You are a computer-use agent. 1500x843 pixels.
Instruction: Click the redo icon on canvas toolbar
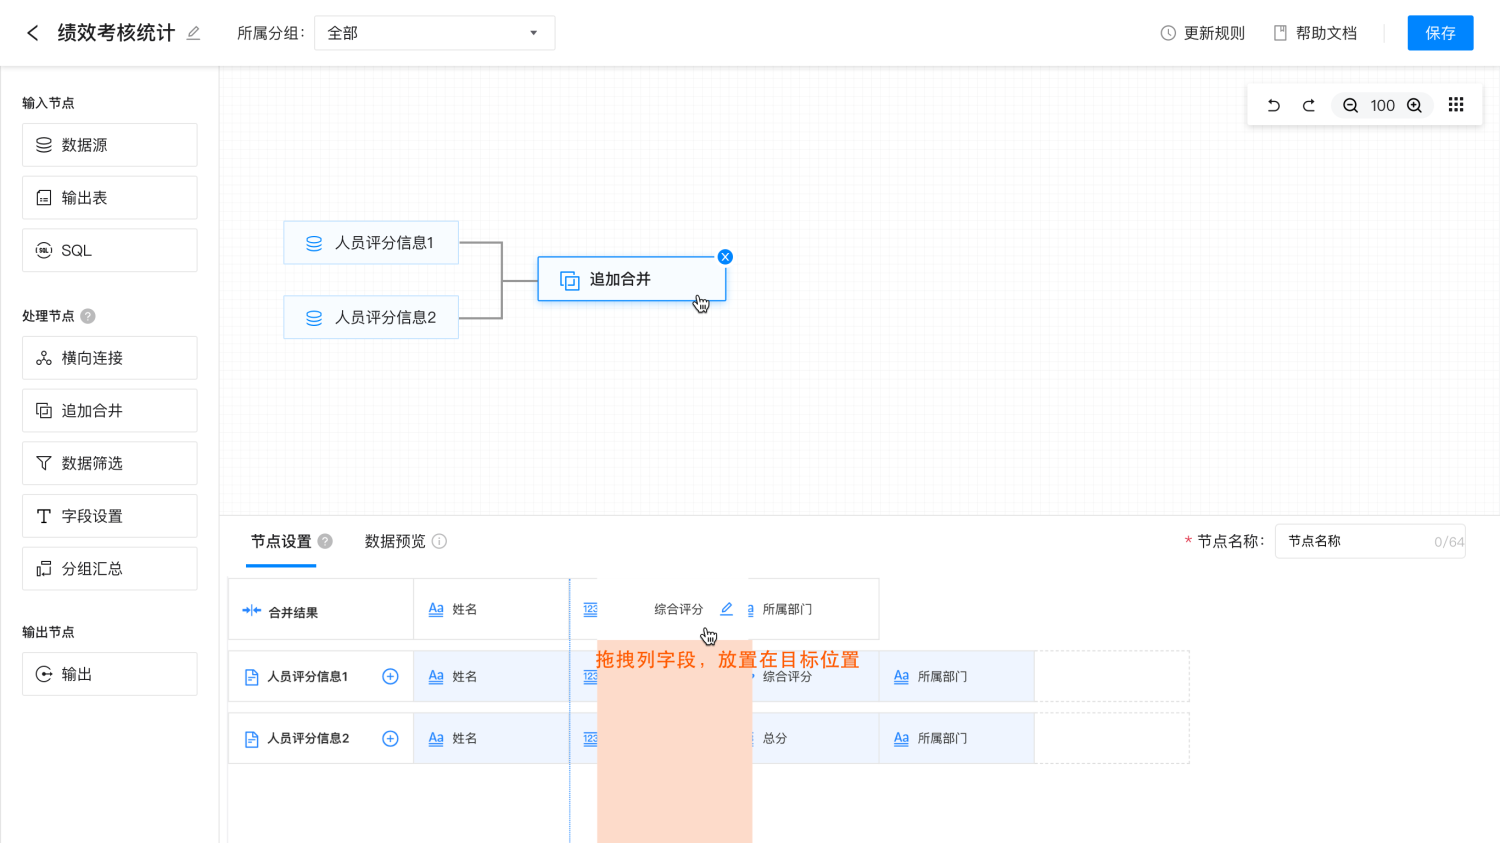pyautogui.click(x=1308, y=105)
